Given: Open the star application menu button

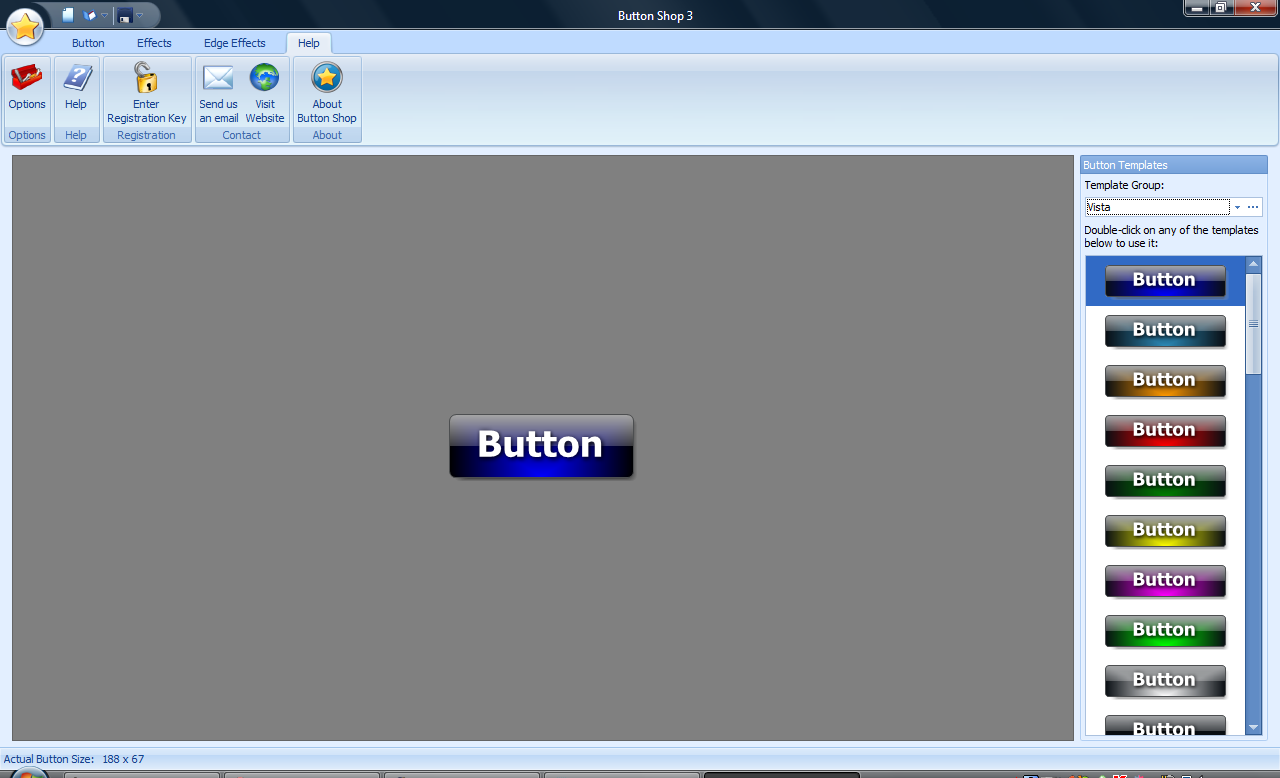Looking at the screenshot, I should tap(25, 27).
